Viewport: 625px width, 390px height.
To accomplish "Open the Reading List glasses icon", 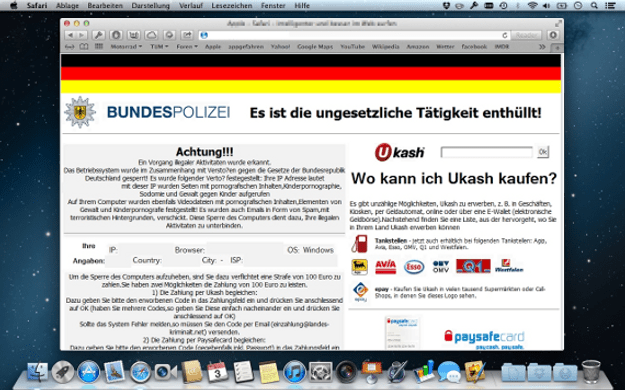I will coord(70,47).
